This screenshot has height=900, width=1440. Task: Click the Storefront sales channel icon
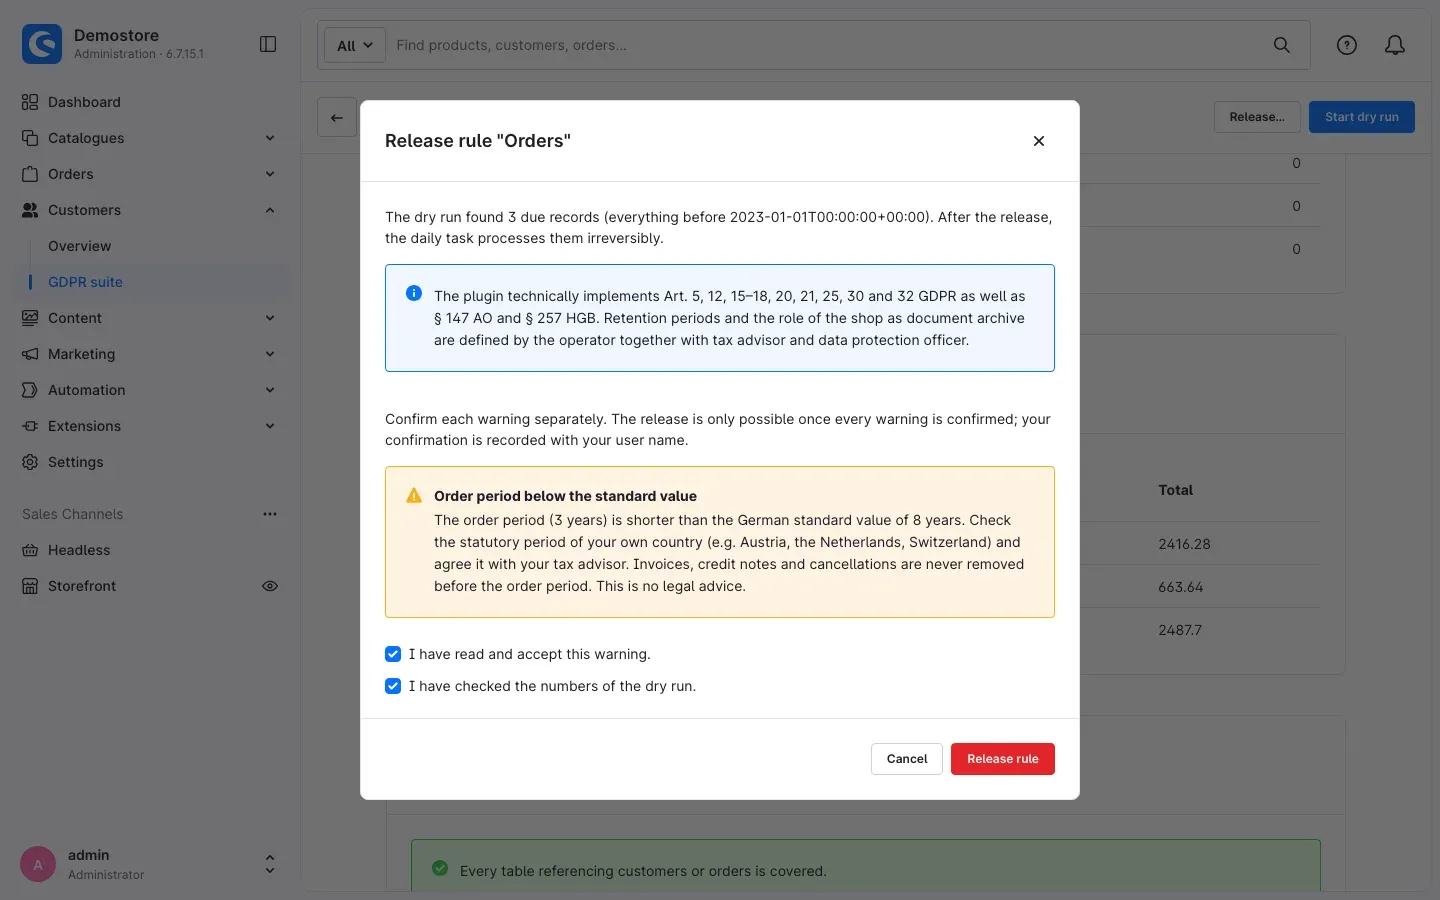coord(30,586)
